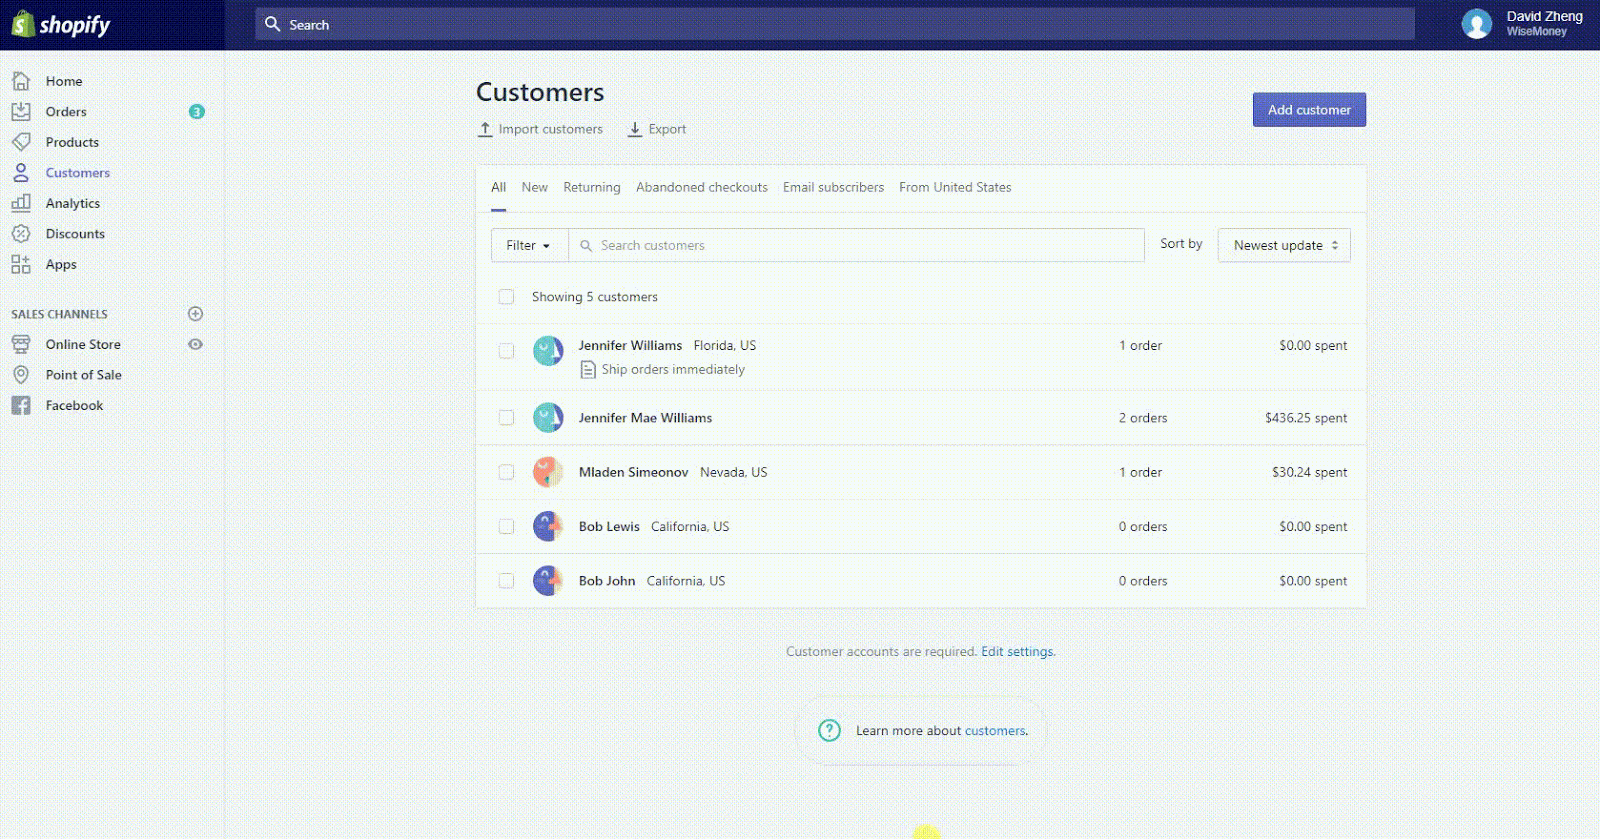Click the Customers person icon
The height and width of the screenshot is (840, 1600).
point(21,173)
